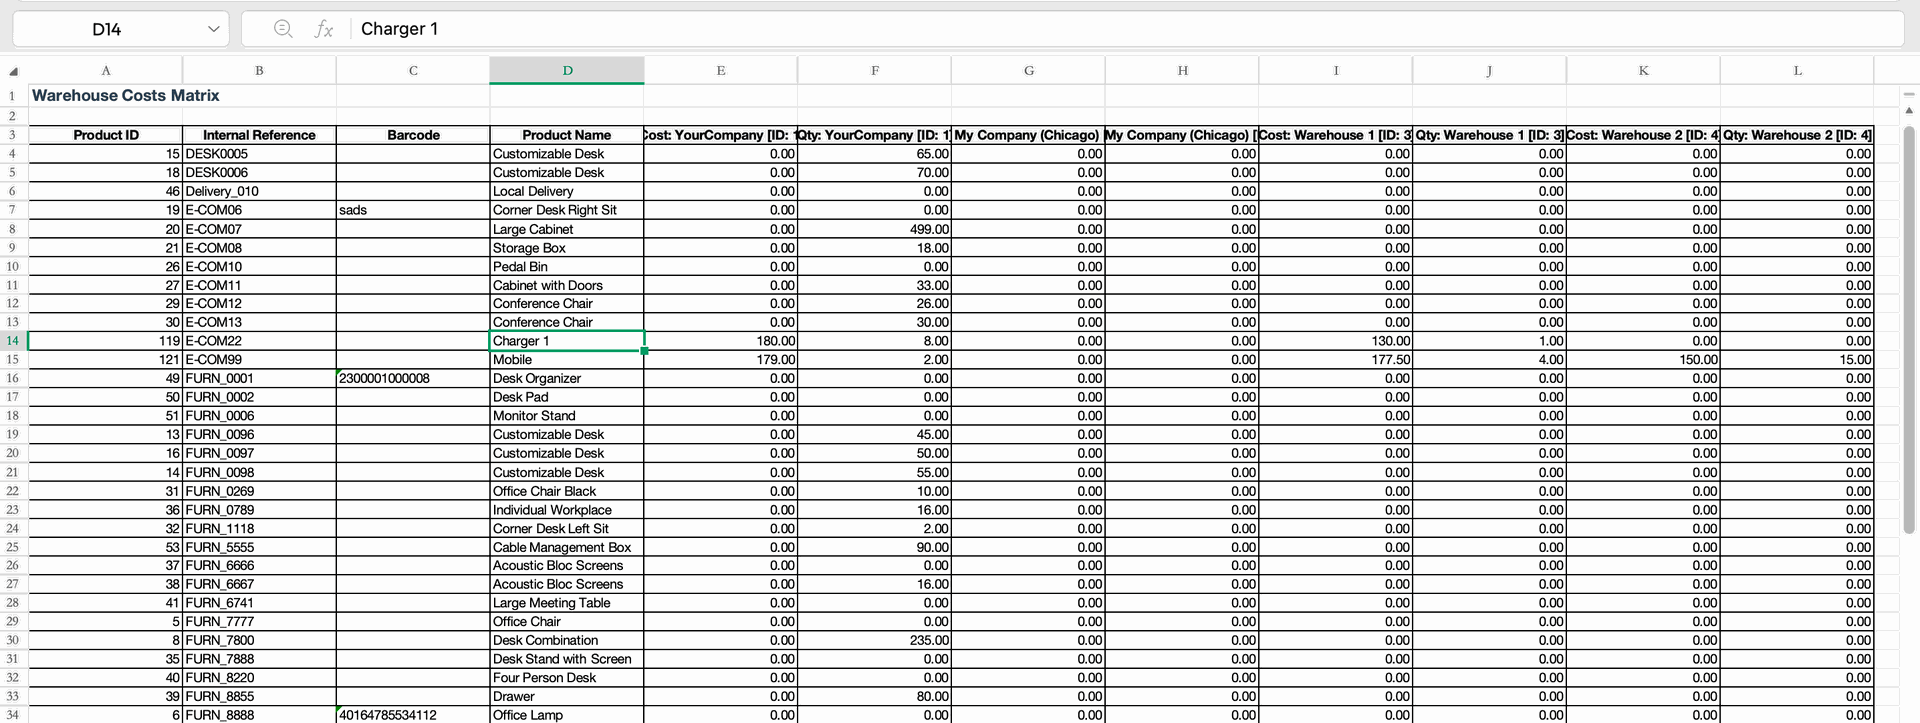Image resolution: width=1920 pixels, height=723 pixels.
Task: Click the Barcode header cell
Action: 413,135
